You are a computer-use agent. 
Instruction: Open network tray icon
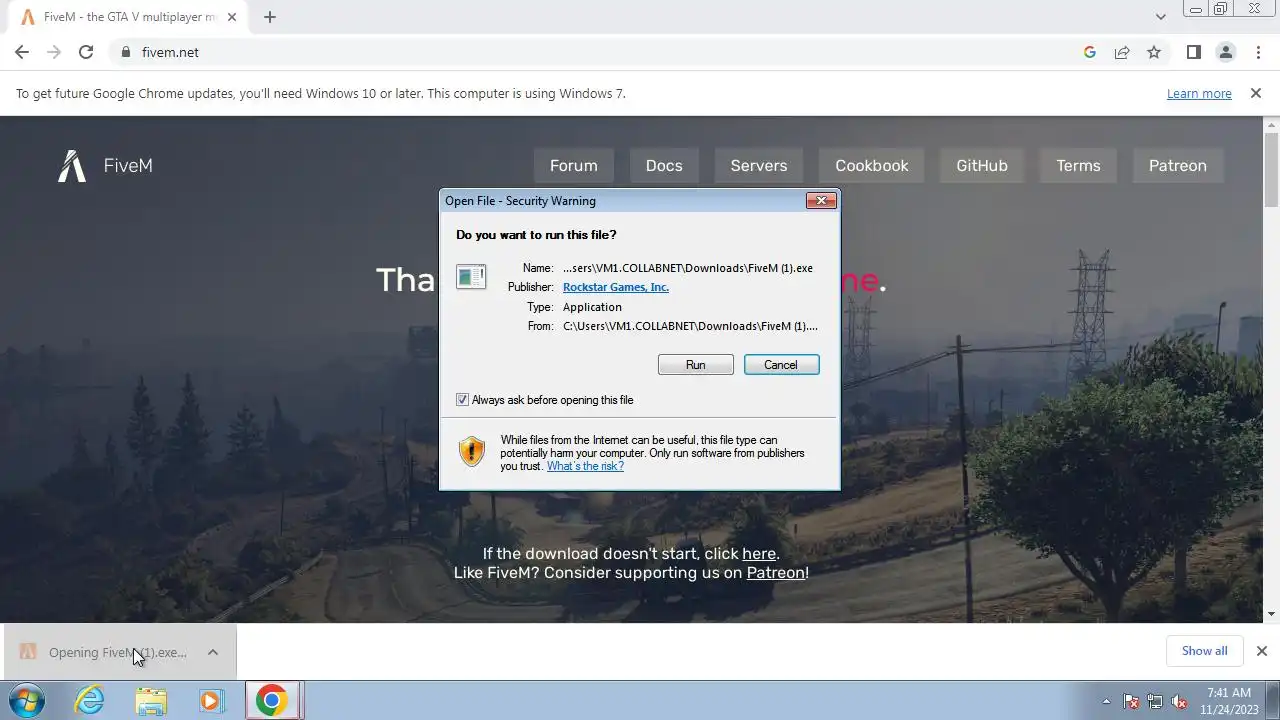(1155, 701)
